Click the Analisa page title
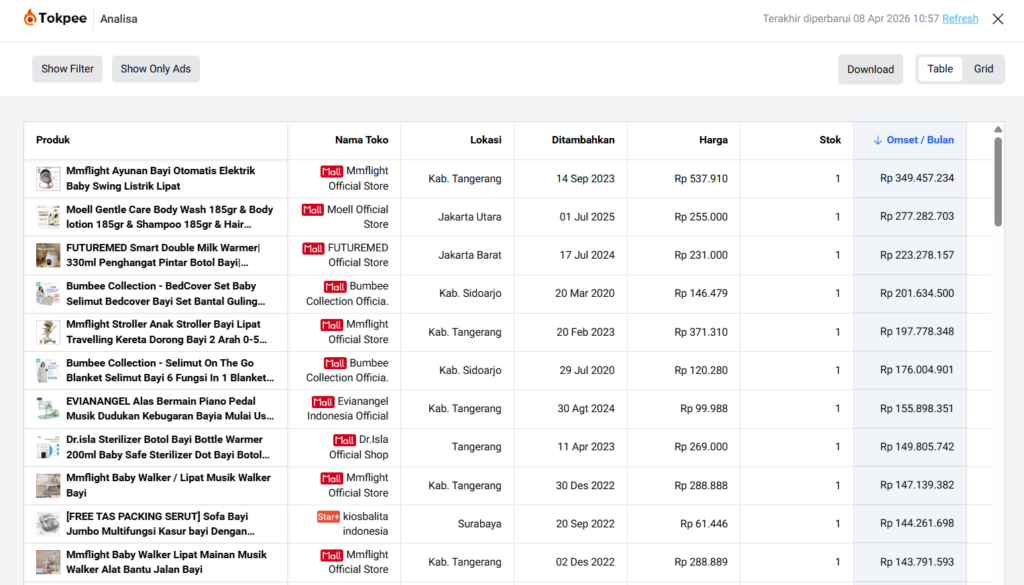Image resolution: width=1024 pixels, height=585 pixels. pyautogui.click(x=119, y=19)
